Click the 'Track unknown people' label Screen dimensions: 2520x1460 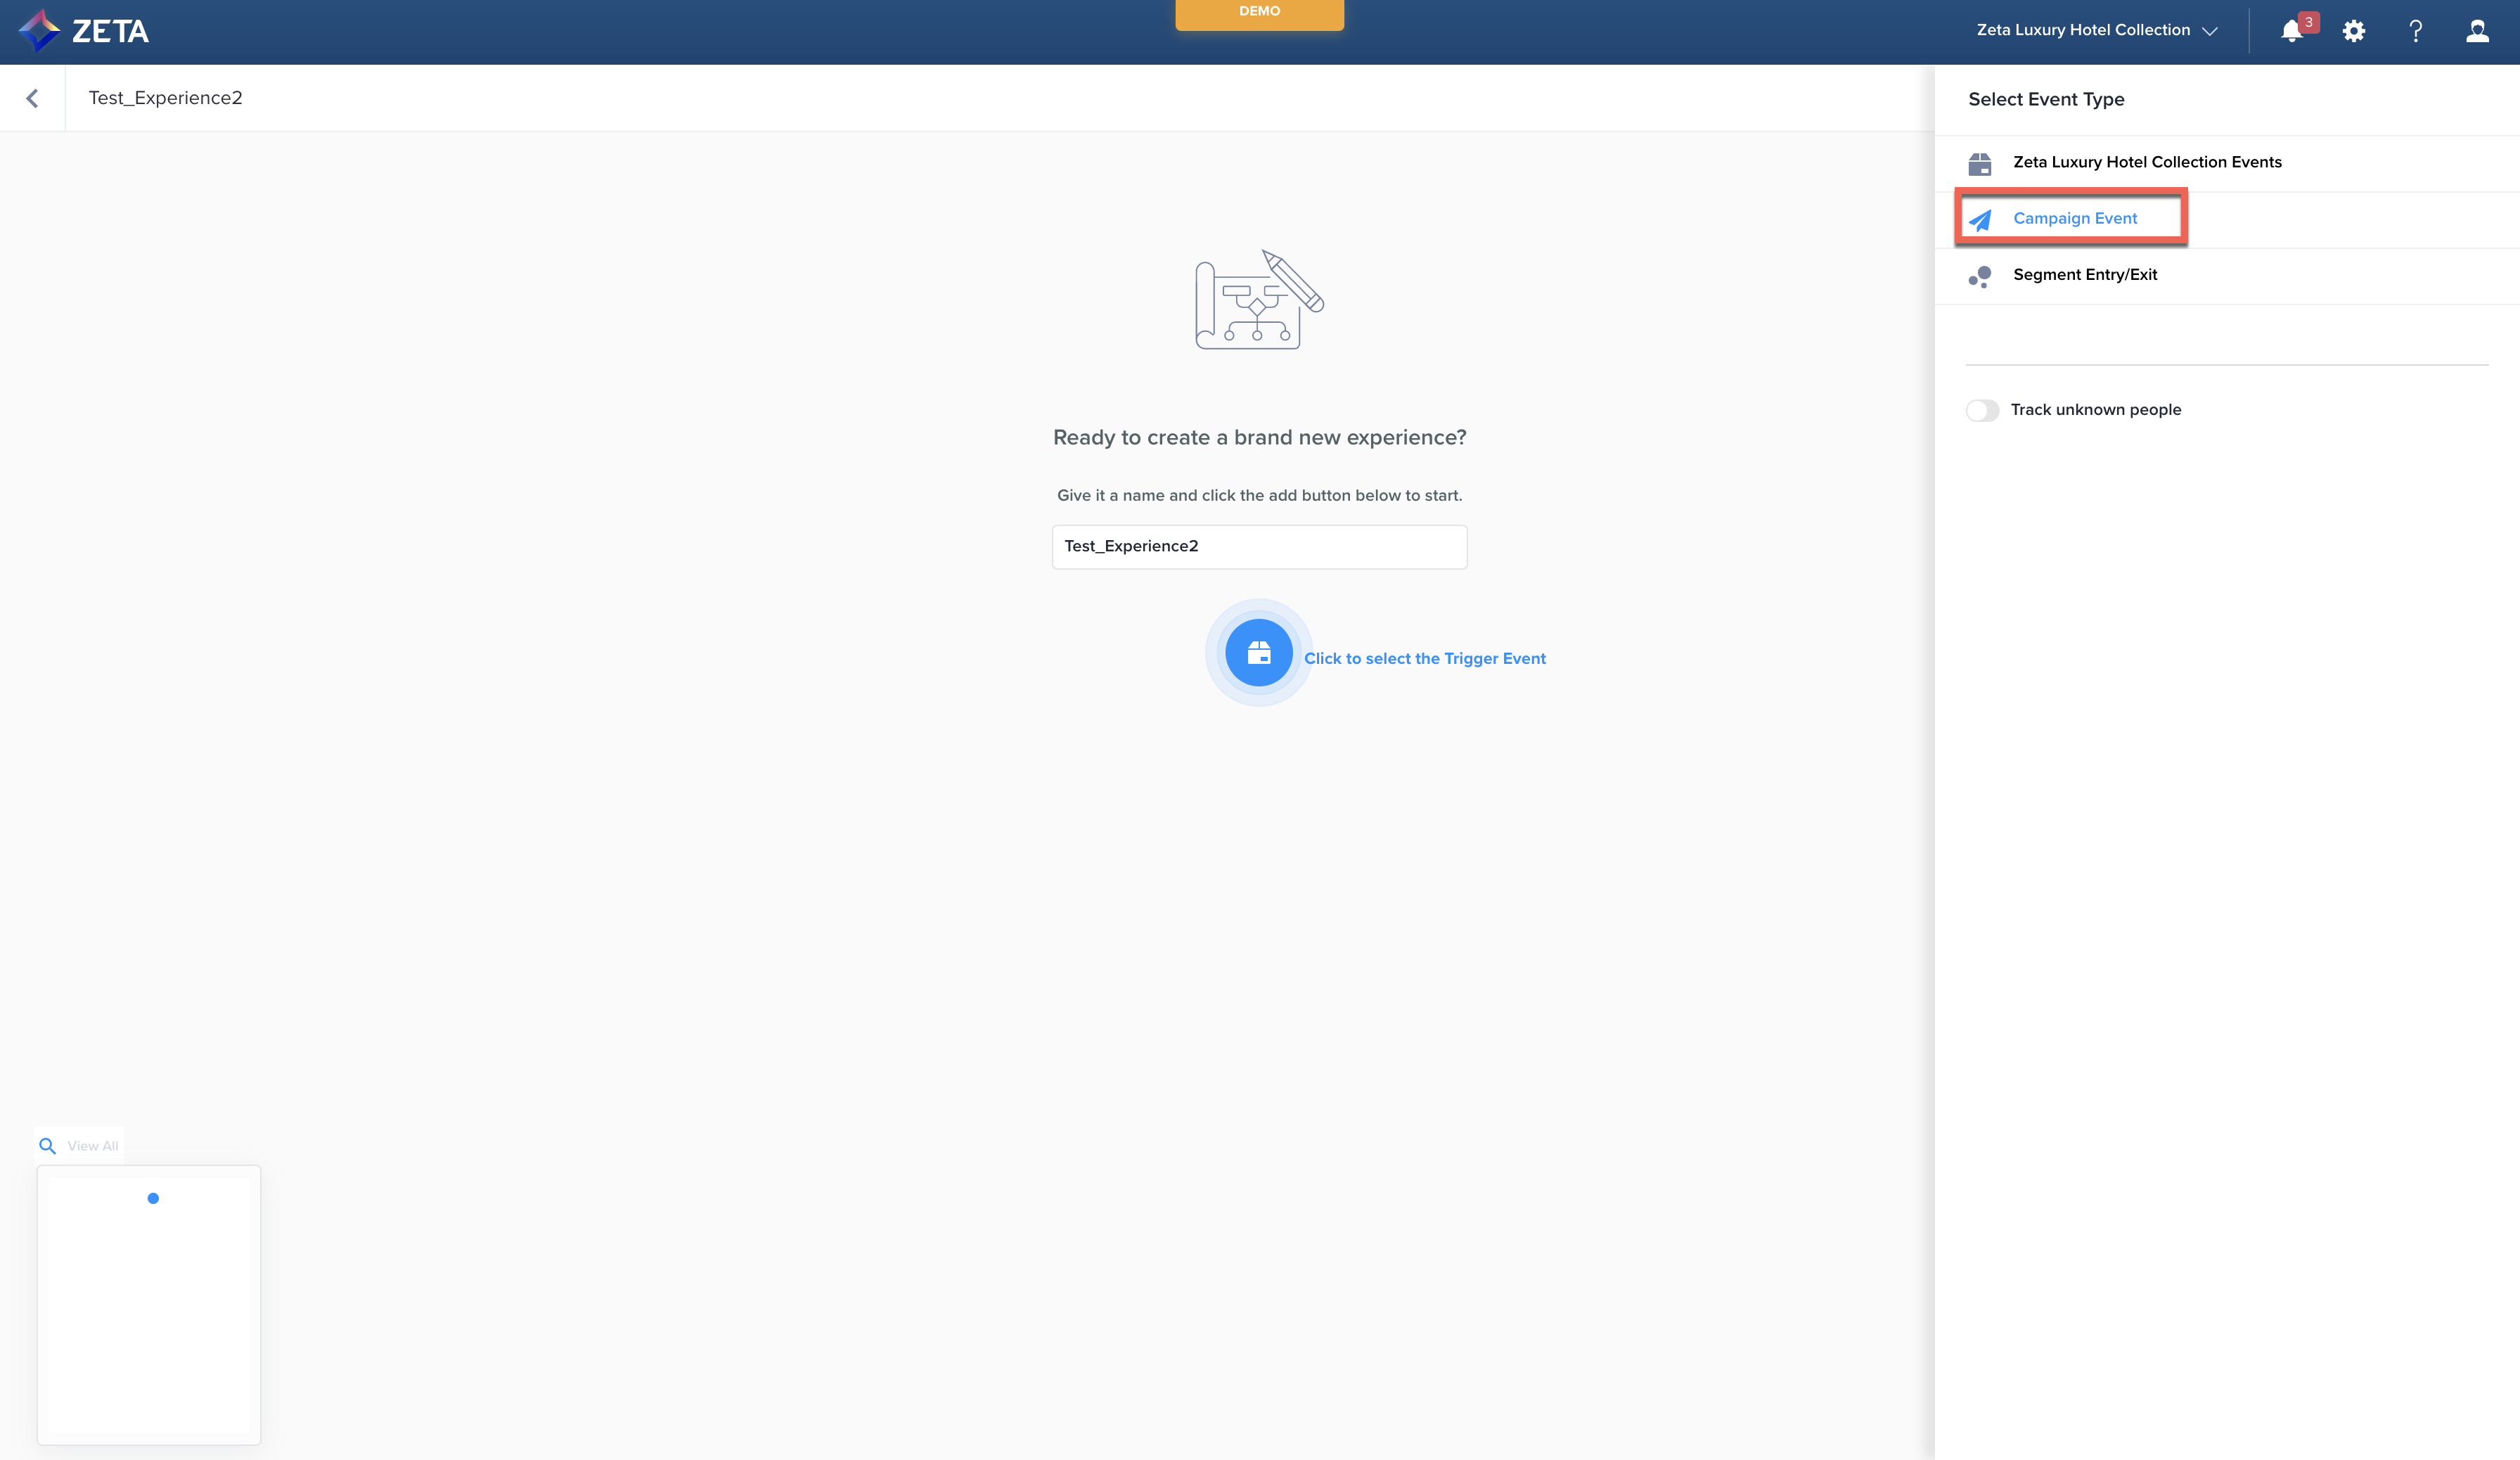click(2095, 410)
